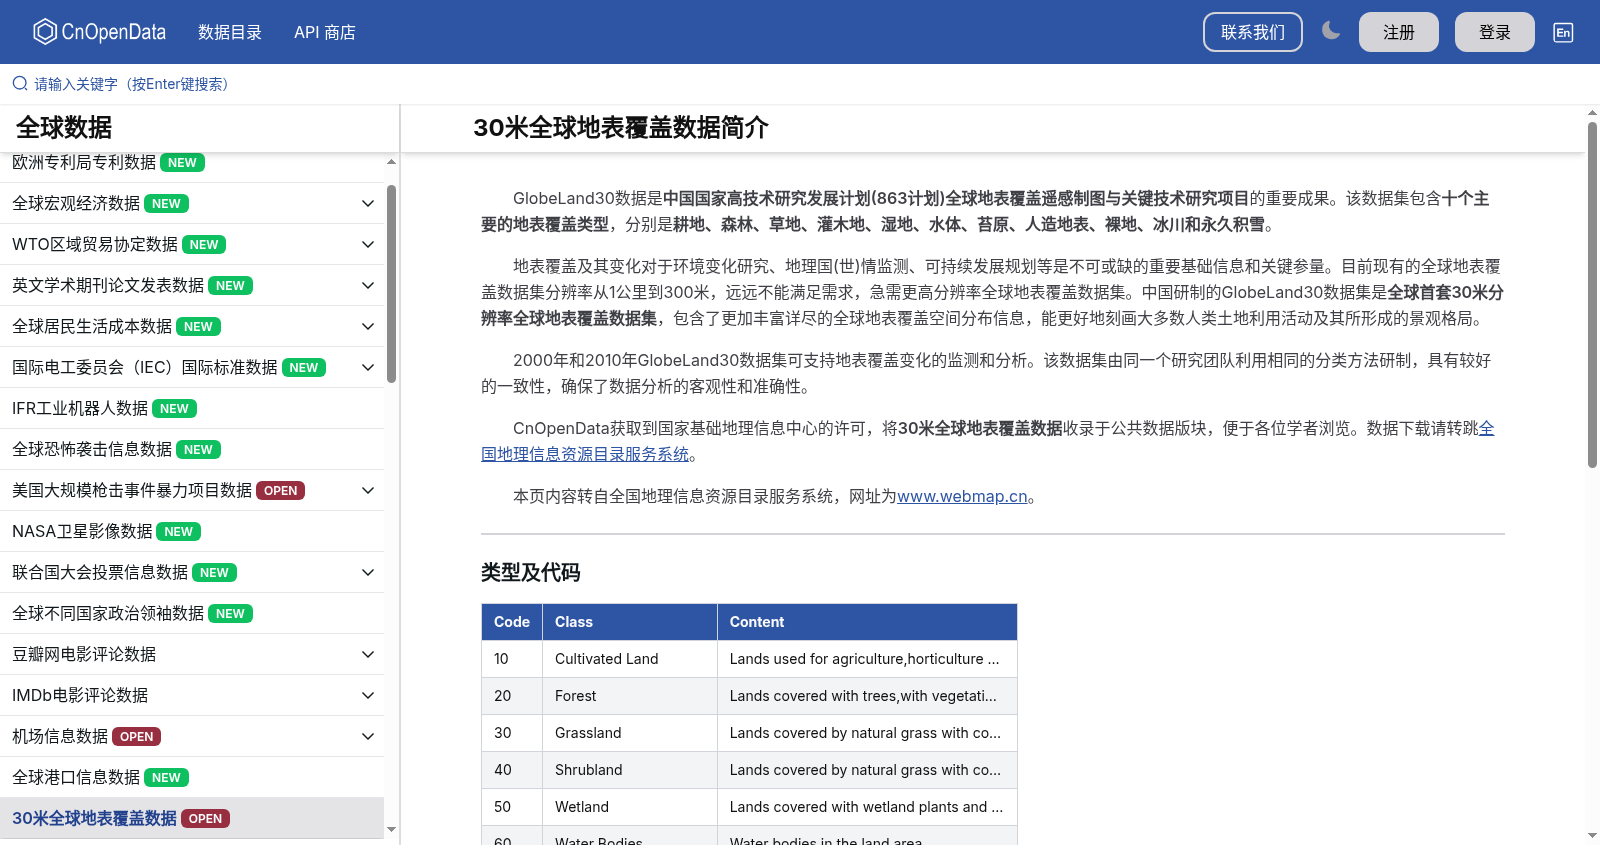Image resolution: width=1600 pixels, height=861 pixels.
Task: Select Grassland table cell
Action: tap(630, 733)
